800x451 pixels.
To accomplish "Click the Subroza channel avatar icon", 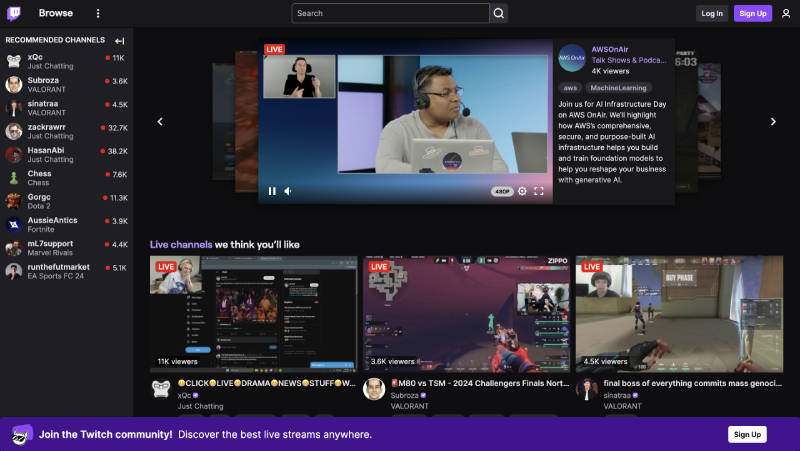I will click(x=374, y=389).
